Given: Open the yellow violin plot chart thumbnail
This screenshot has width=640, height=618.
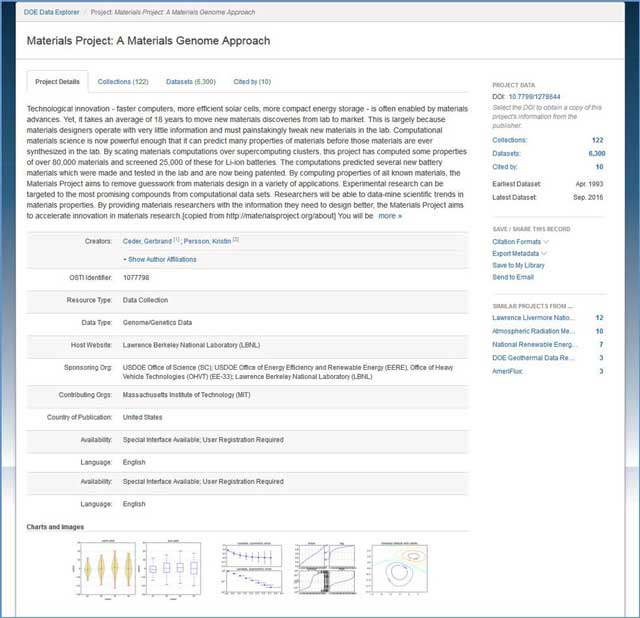Looking at the screenshot, I should (x=105, y=570).
